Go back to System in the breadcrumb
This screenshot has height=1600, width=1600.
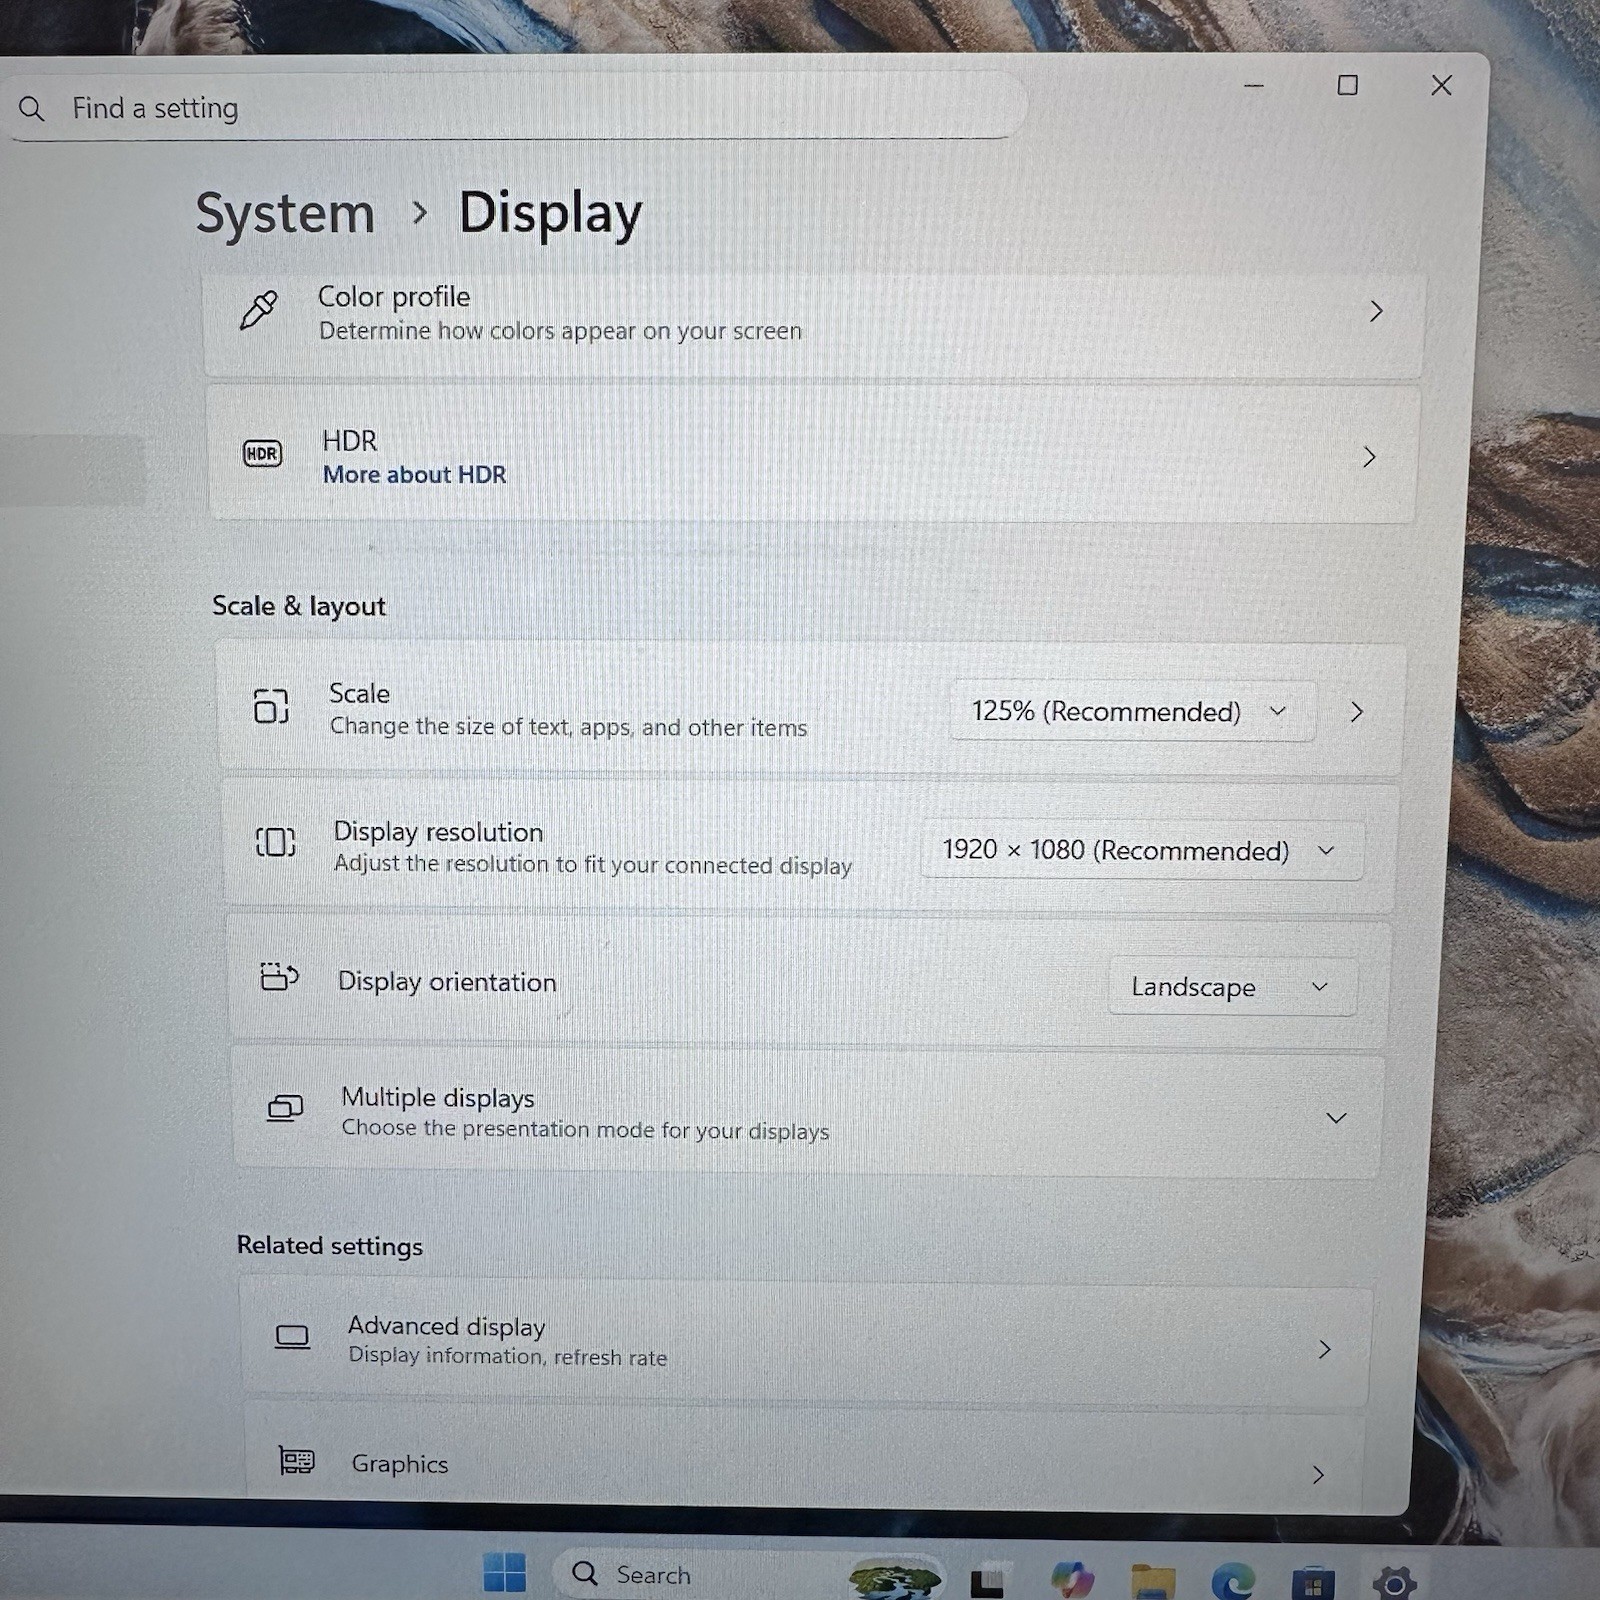click(285, 214)
